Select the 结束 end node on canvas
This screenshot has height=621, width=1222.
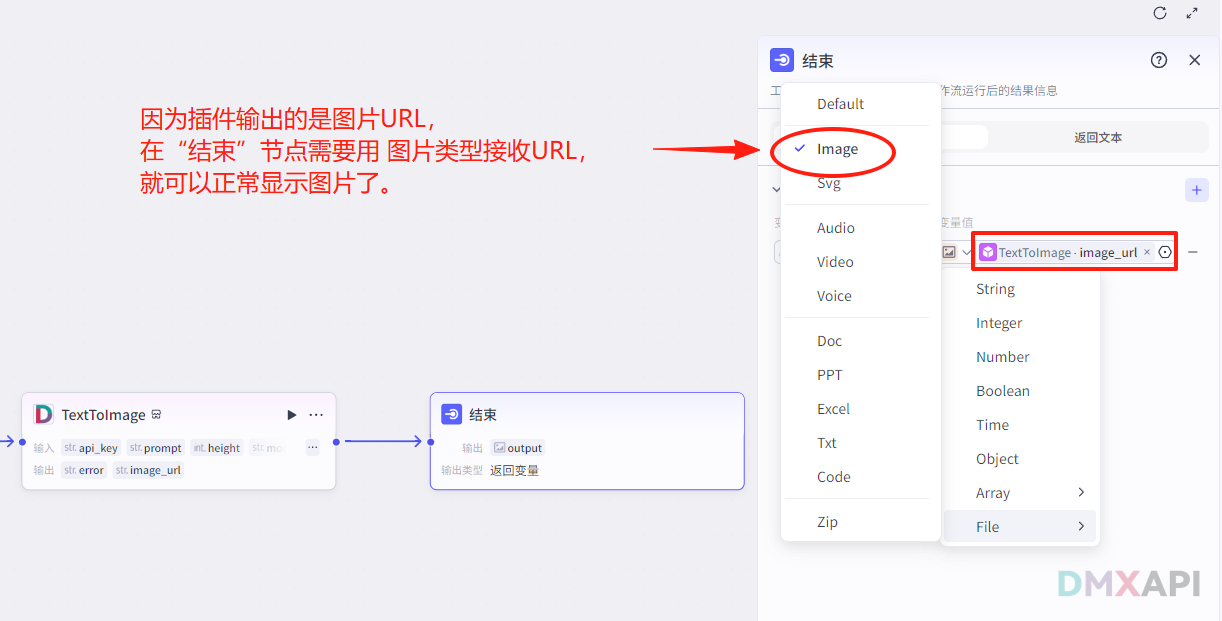586,440
